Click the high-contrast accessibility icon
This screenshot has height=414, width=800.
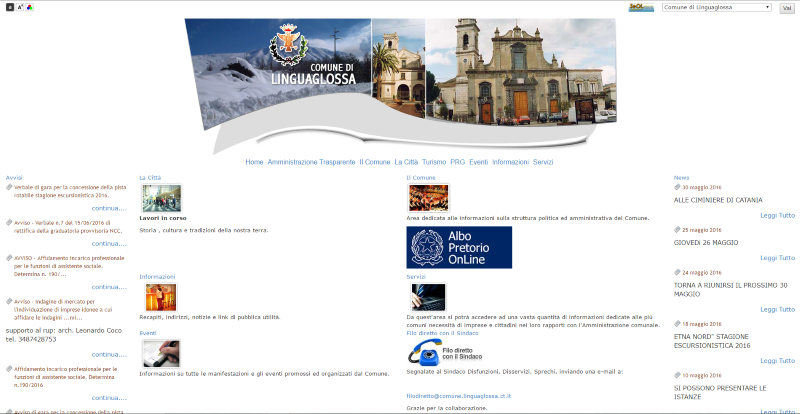[10, 7]
